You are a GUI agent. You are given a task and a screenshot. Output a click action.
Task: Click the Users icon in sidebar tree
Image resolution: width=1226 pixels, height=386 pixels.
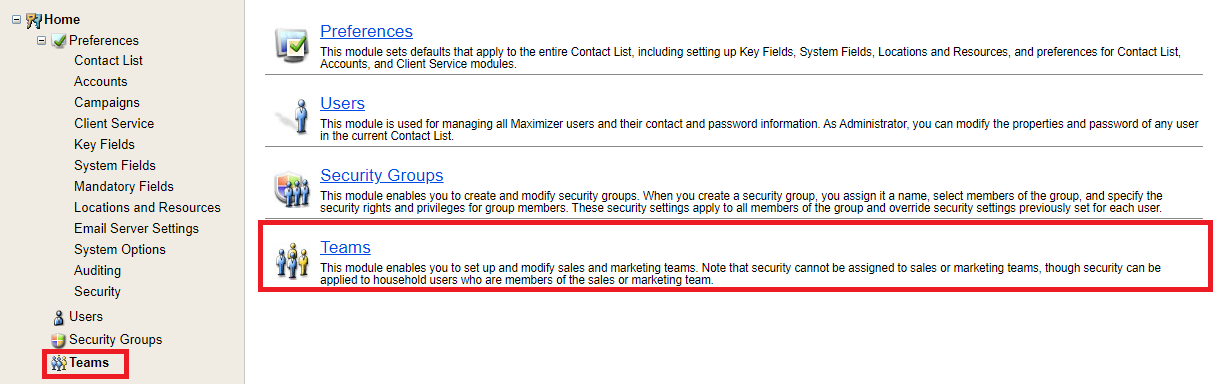(x=58, y=317)
